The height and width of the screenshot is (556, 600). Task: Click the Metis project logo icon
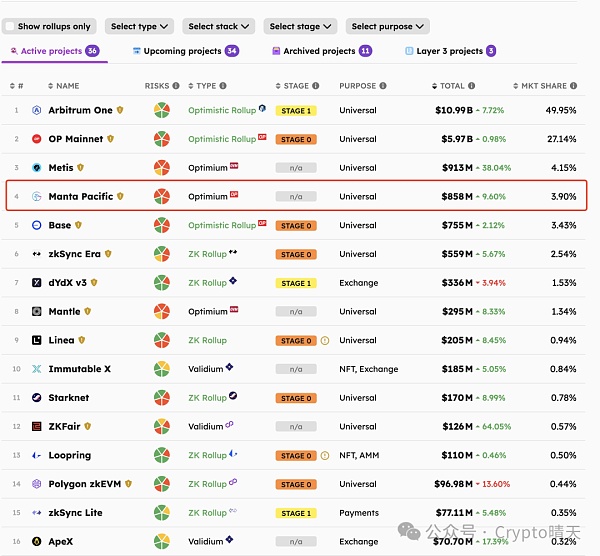point(37,168)
